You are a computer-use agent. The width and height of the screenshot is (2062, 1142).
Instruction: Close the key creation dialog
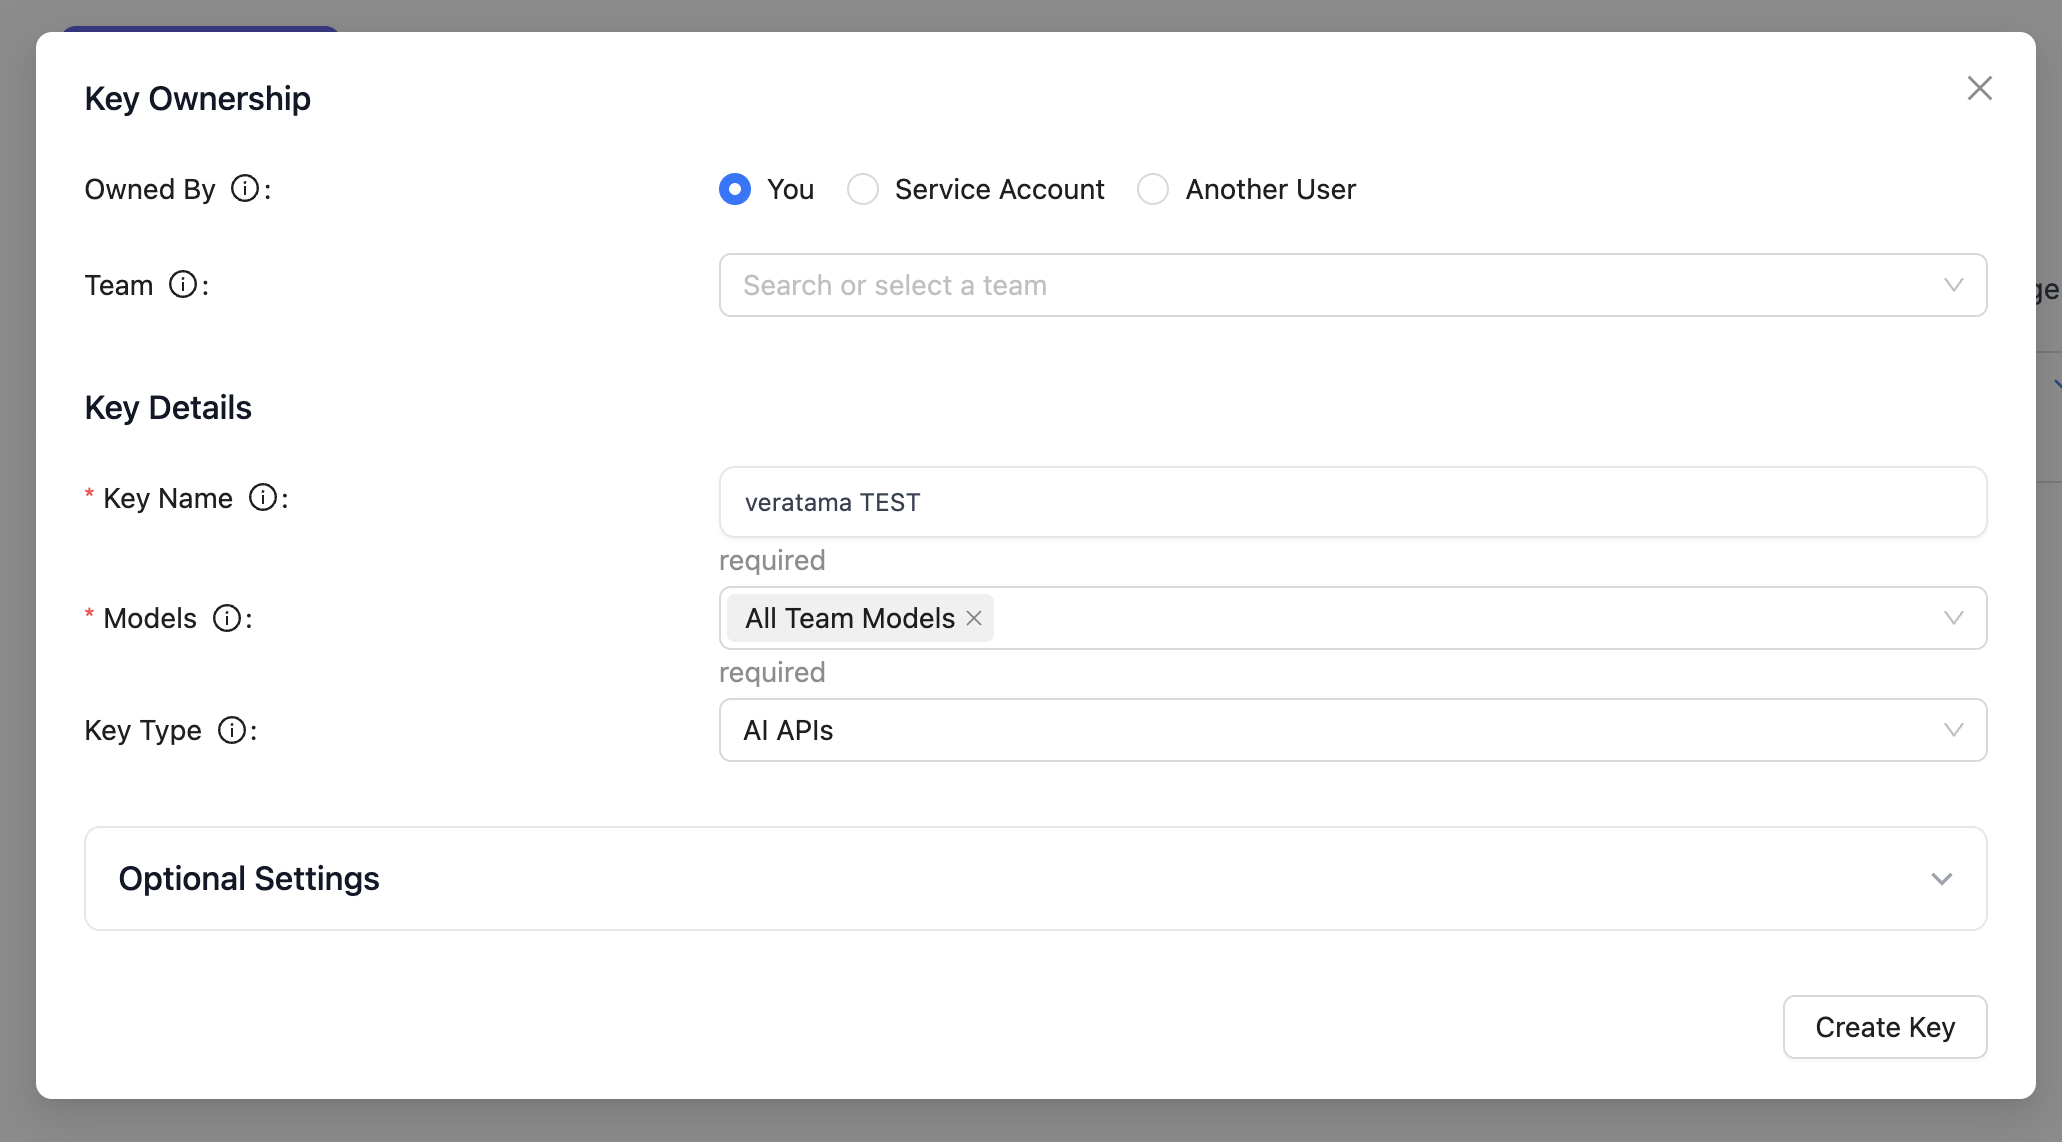(x=1979, y=88)
